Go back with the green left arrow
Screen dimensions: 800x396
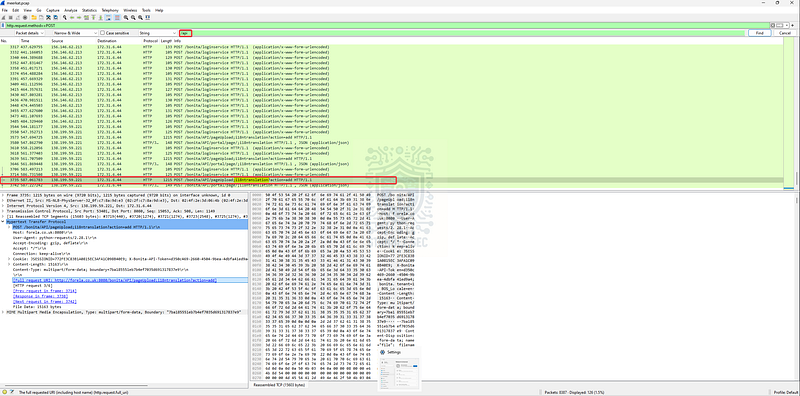(72, 17)
